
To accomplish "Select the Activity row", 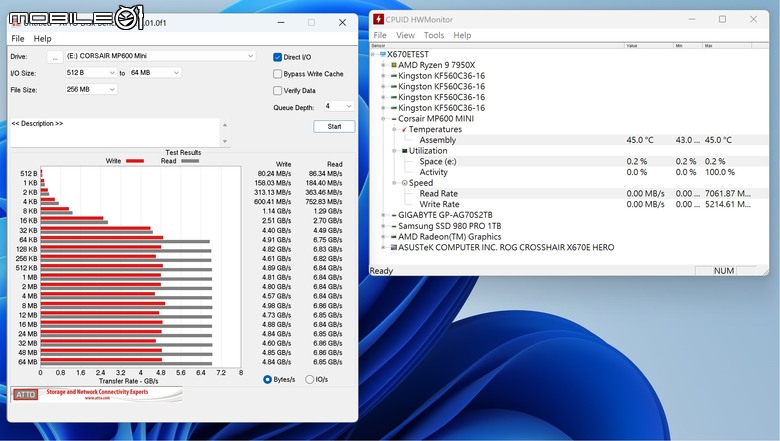I will [x=569, y=172].
